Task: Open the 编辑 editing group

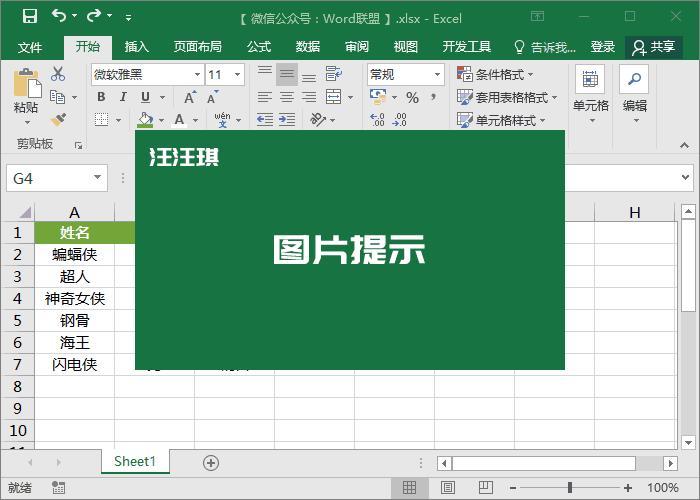Action: (x=634, y=95)
